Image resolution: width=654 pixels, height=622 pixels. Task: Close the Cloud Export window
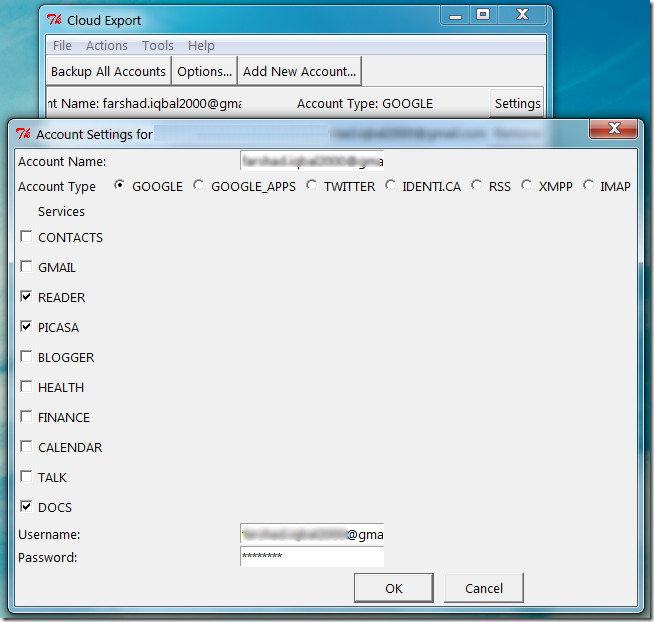click(522, 15)
